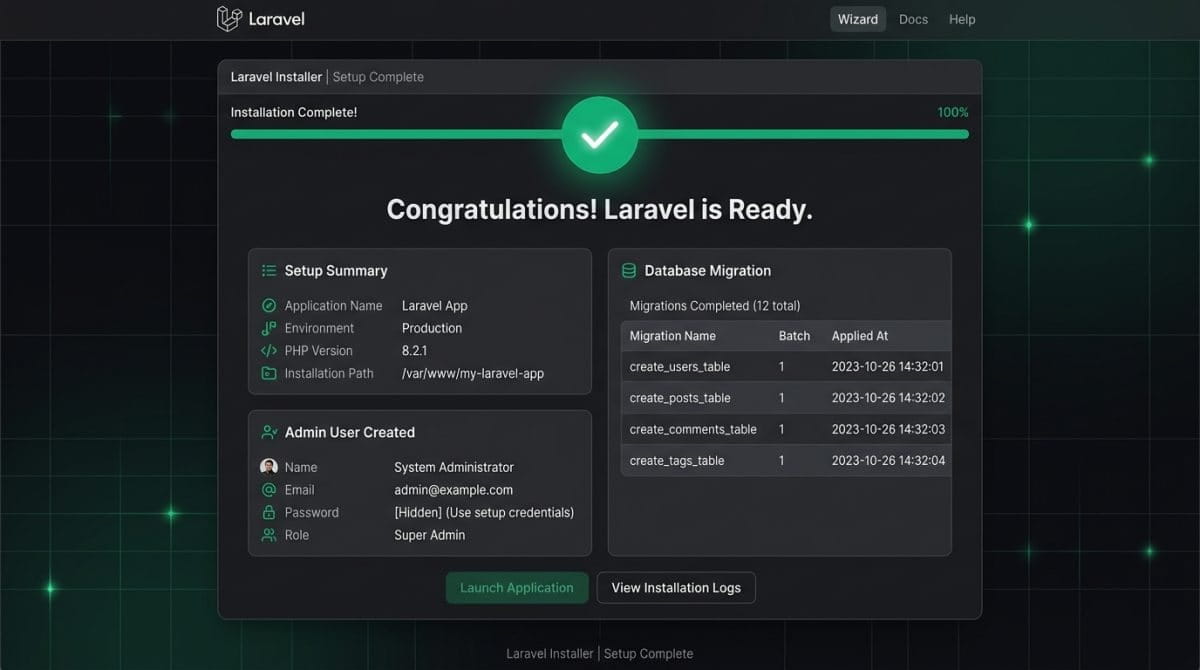Image resolution: width=1200 pixels, height=670 pixels.
Task: Click the hidden password note
Action: coord(484,512)
